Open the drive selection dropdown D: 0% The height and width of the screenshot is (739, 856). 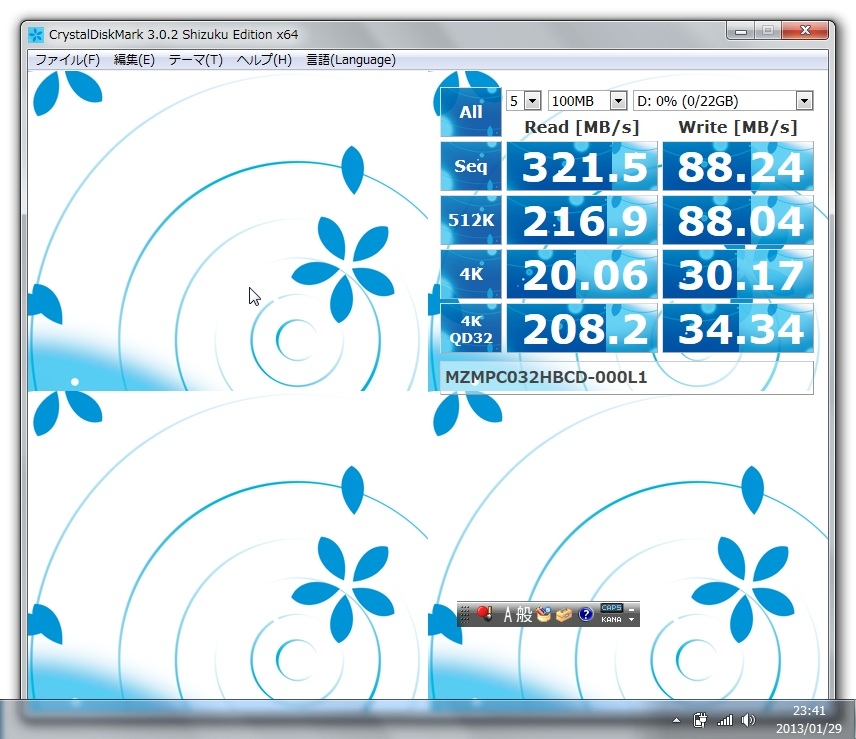coord(723,101)
